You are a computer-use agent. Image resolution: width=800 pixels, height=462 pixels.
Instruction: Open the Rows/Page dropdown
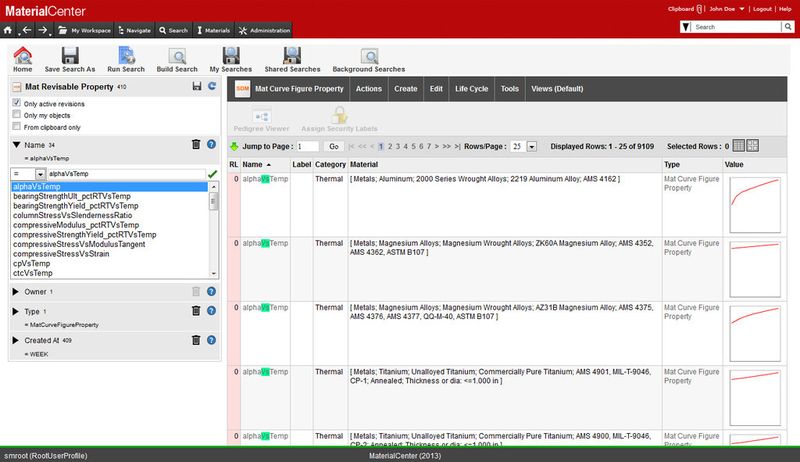[532, 146]
